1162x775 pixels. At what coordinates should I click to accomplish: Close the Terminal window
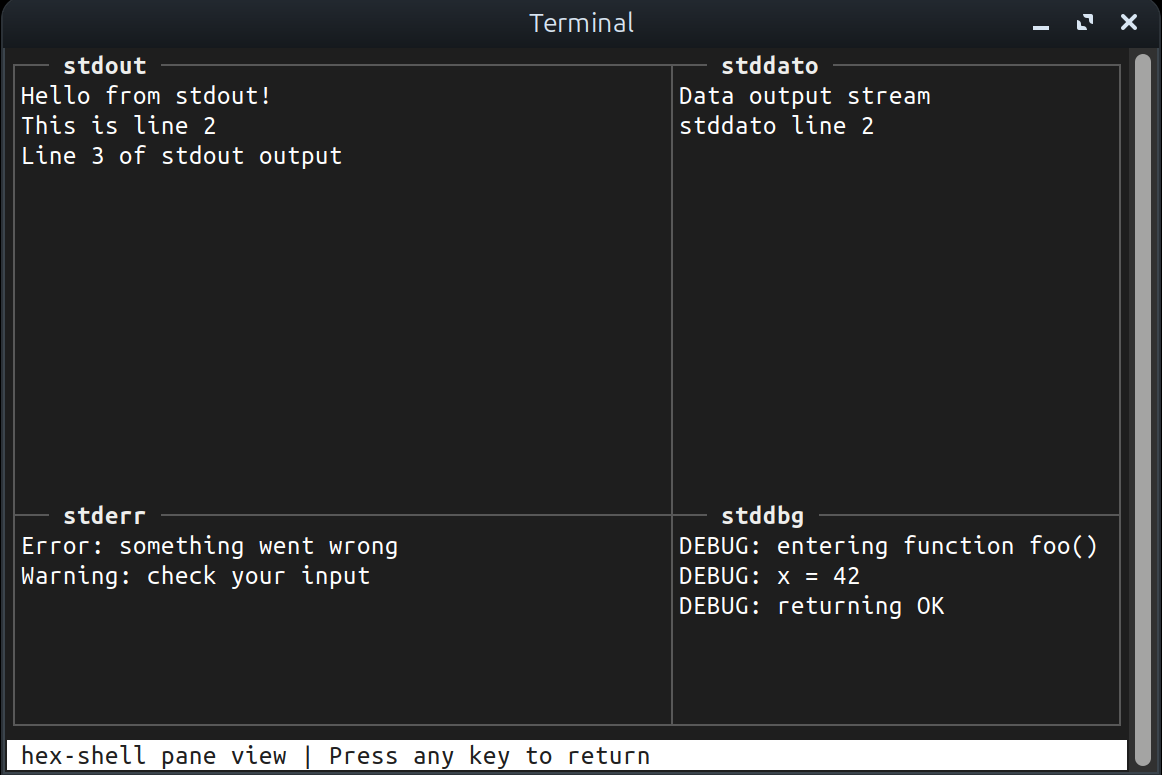1129,22
